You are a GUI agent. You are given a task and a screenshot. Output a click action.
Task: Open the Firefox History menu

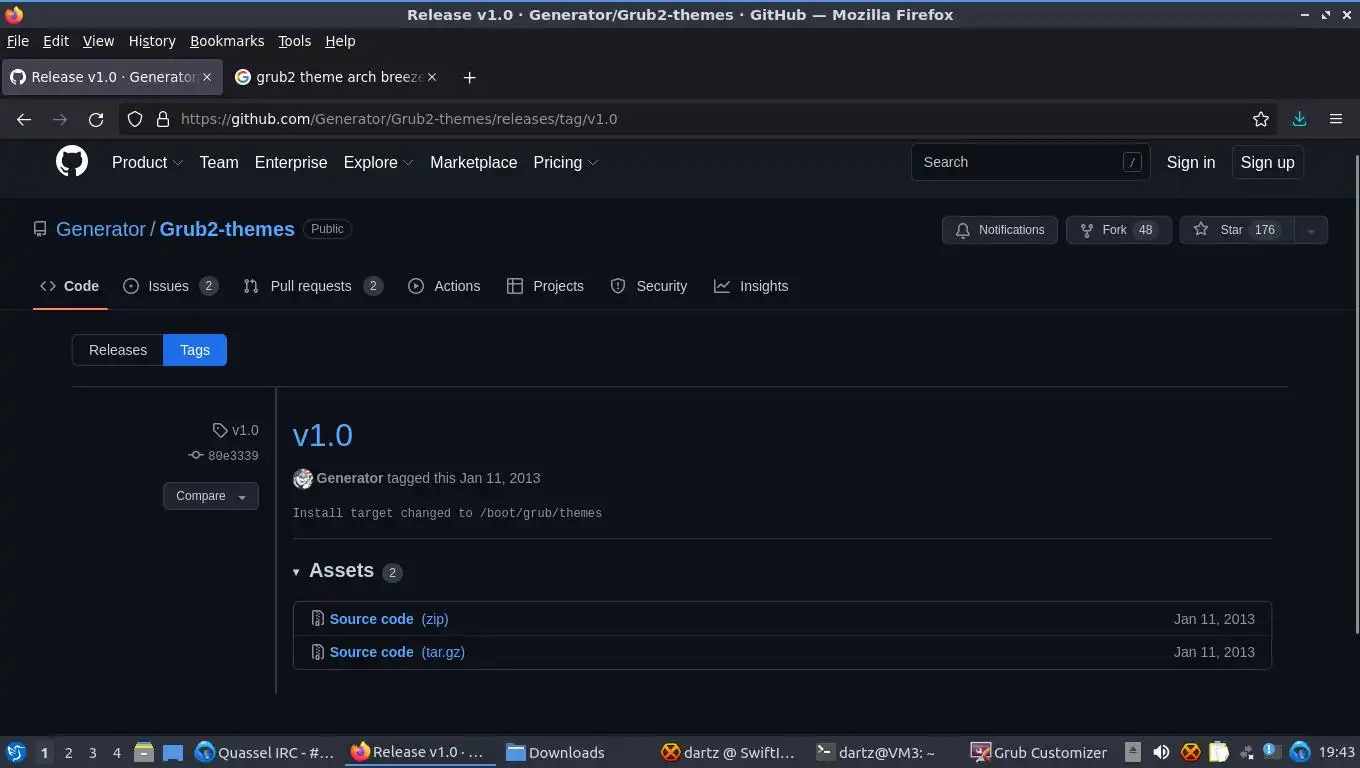[x=152, y=41]
